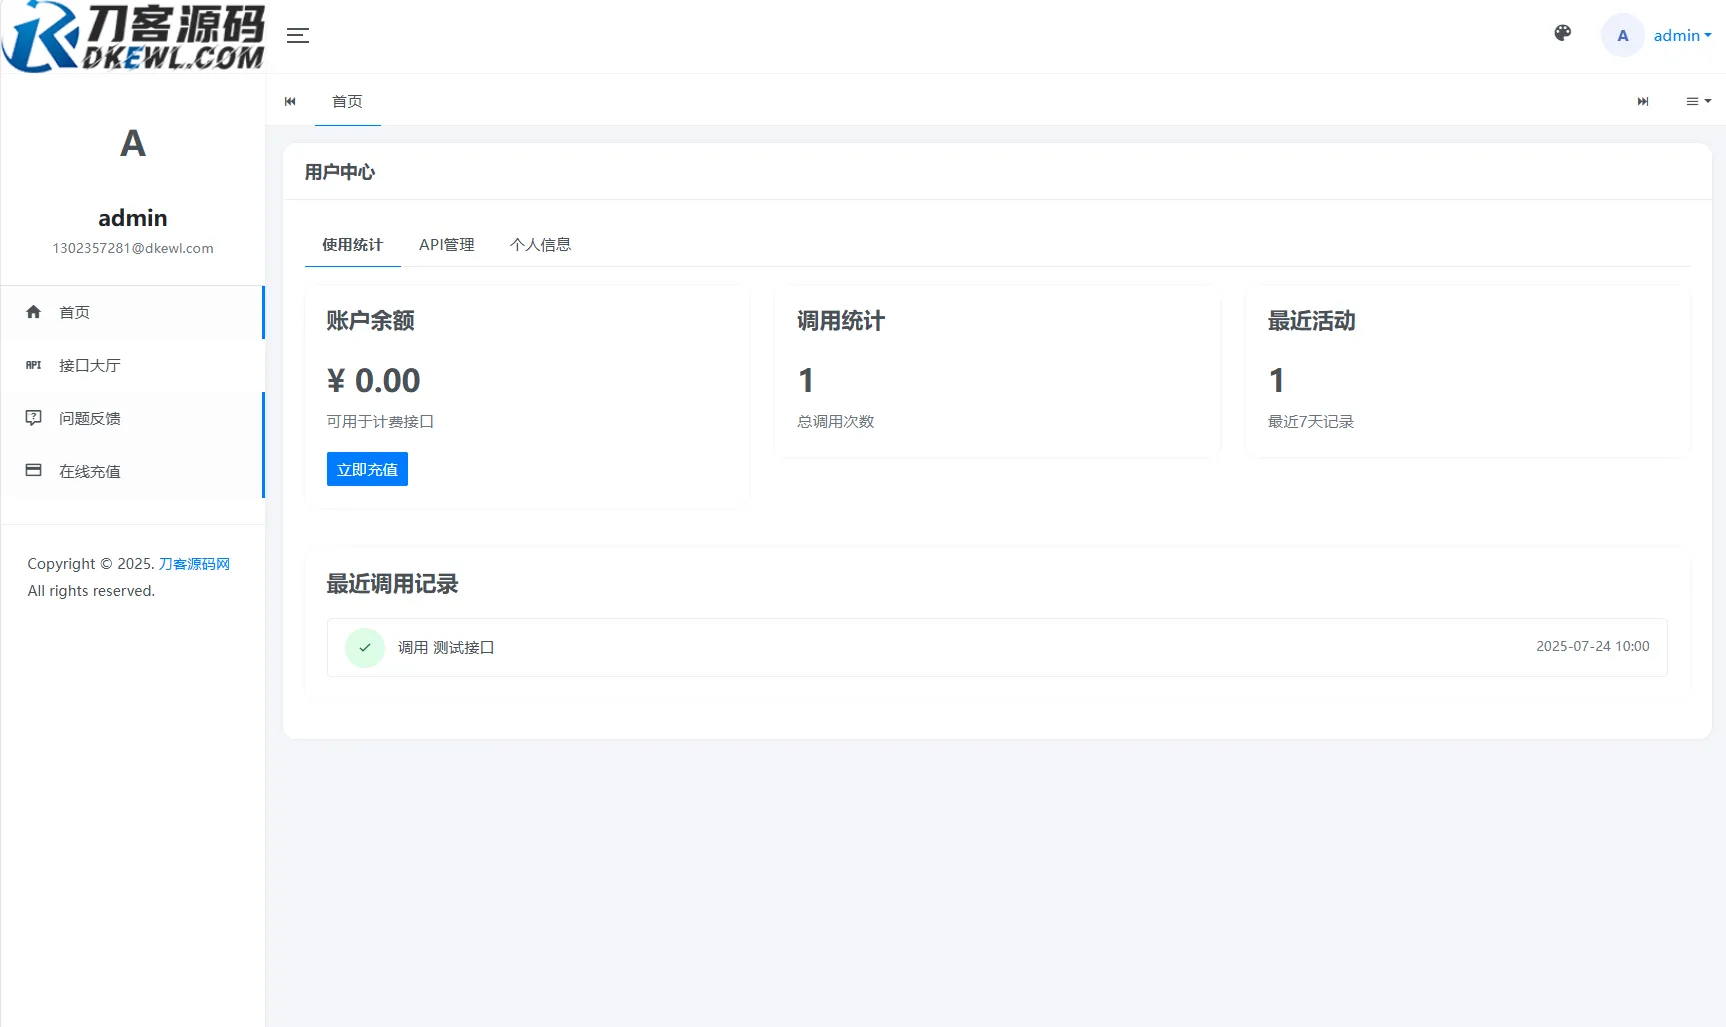Click the API icon next to 接口大厅

coord(34,365)
